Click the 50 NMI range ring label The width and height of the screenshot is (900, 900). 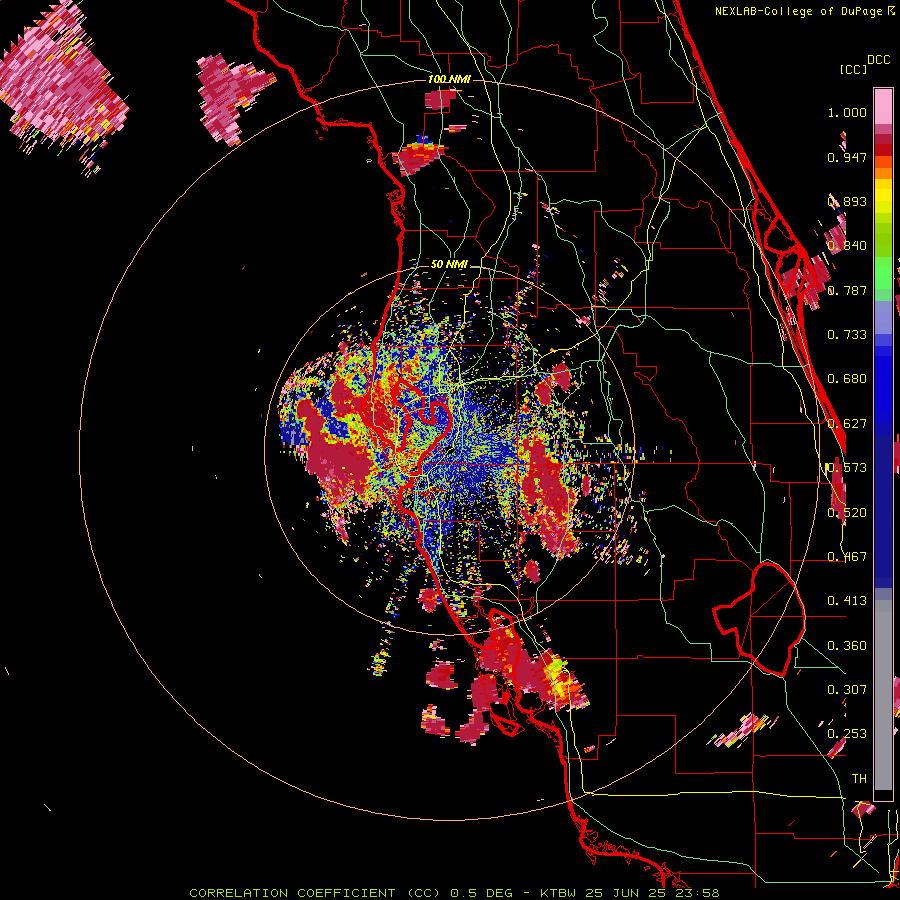point(449,265)
